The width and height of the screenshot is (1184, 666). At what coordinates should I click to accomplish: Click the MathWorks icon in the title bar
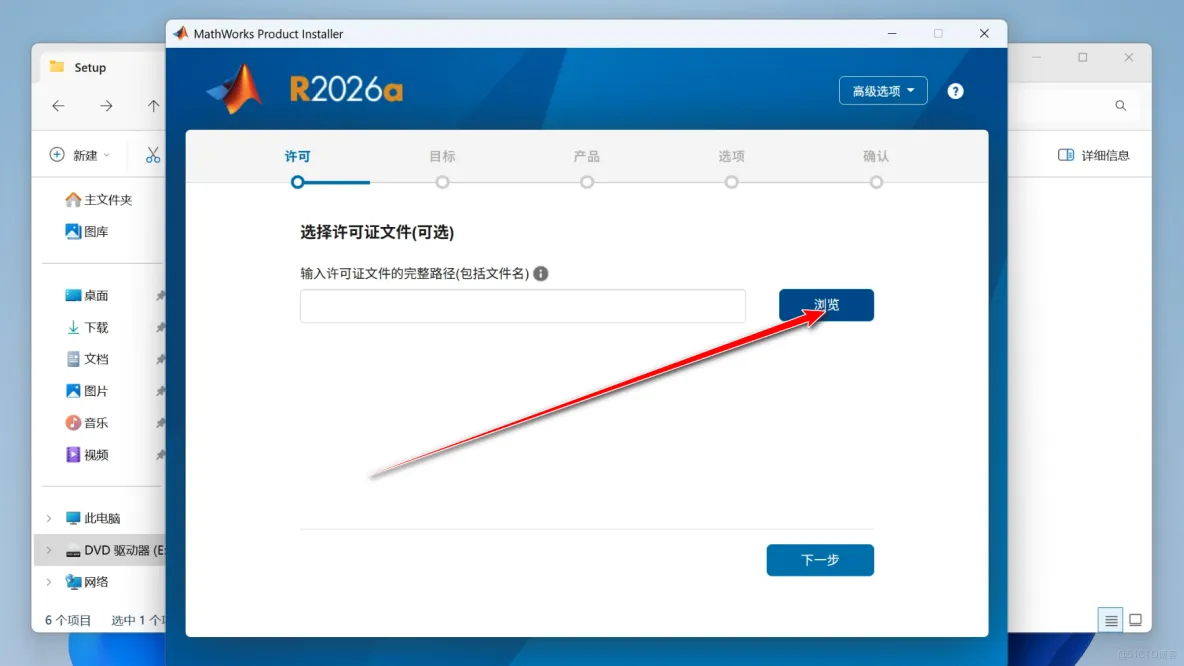(180, 33)
